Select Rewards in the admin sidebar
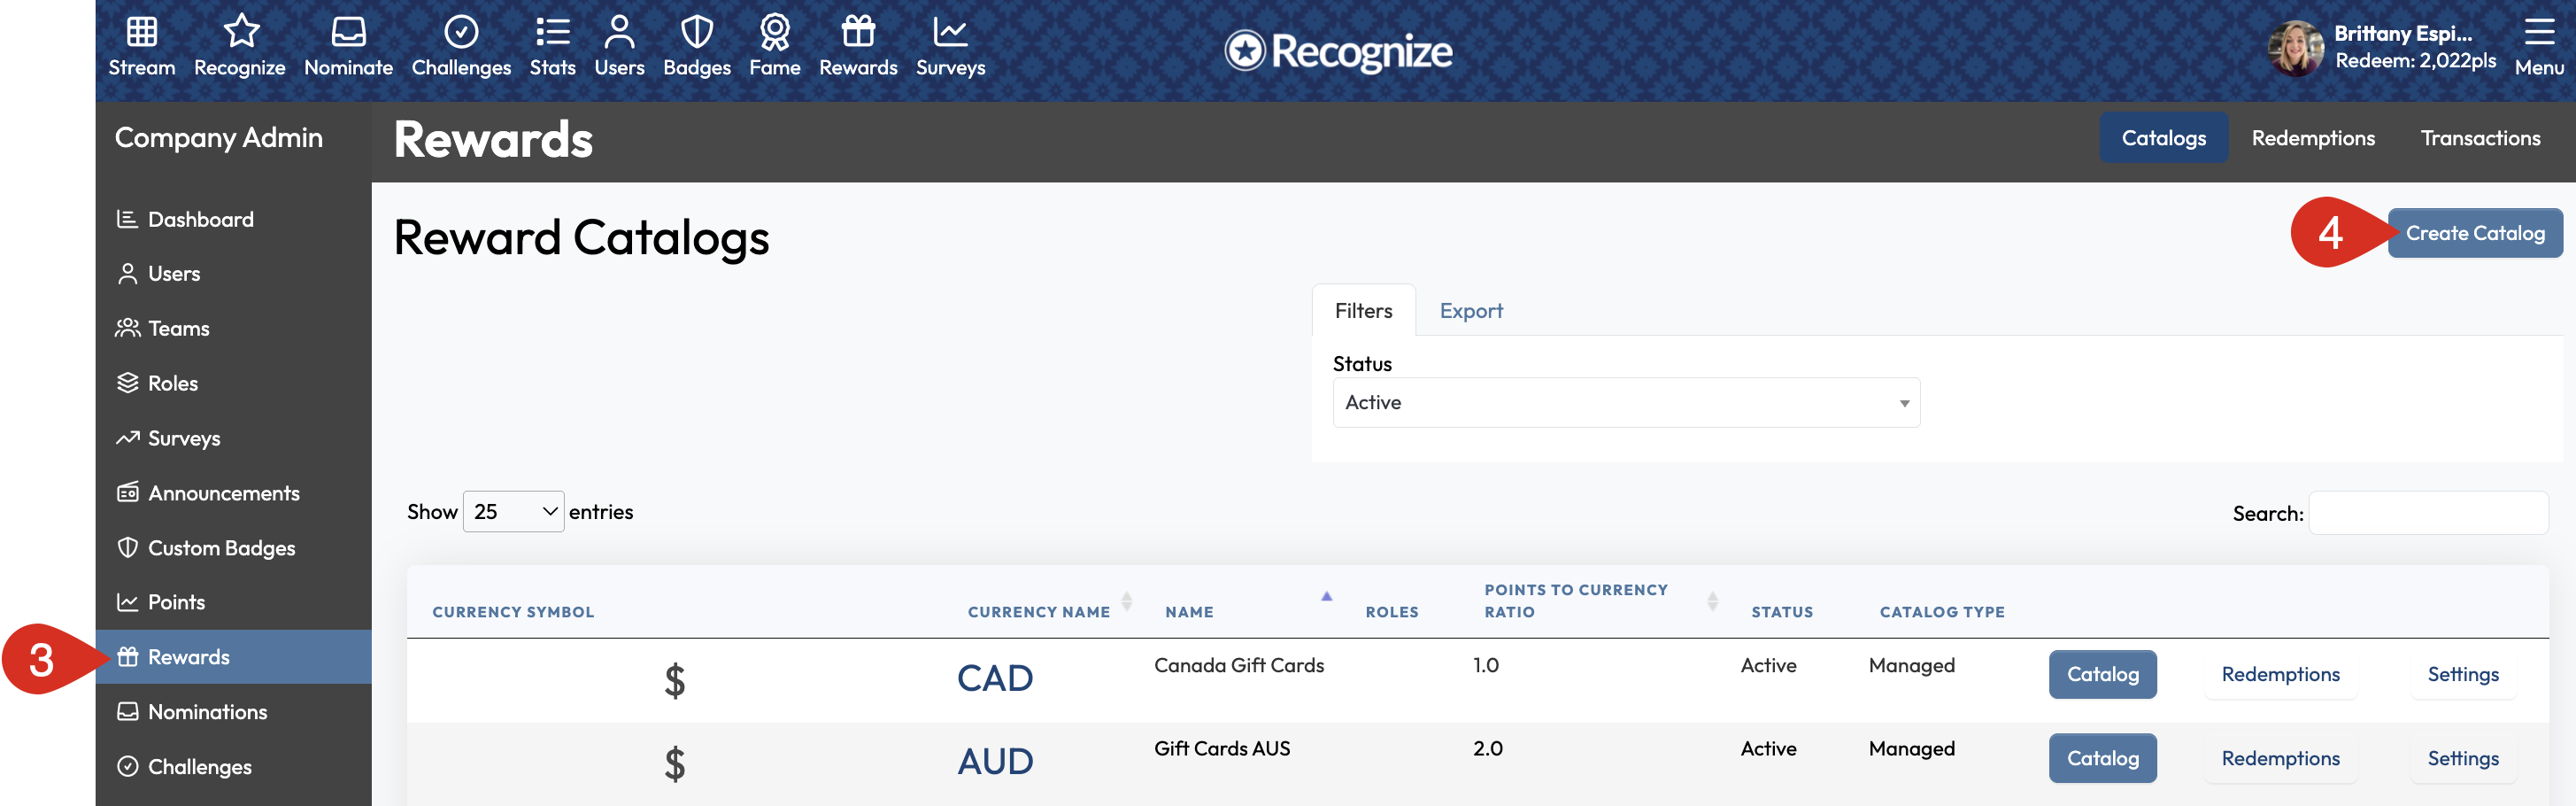 coord(233,657)
